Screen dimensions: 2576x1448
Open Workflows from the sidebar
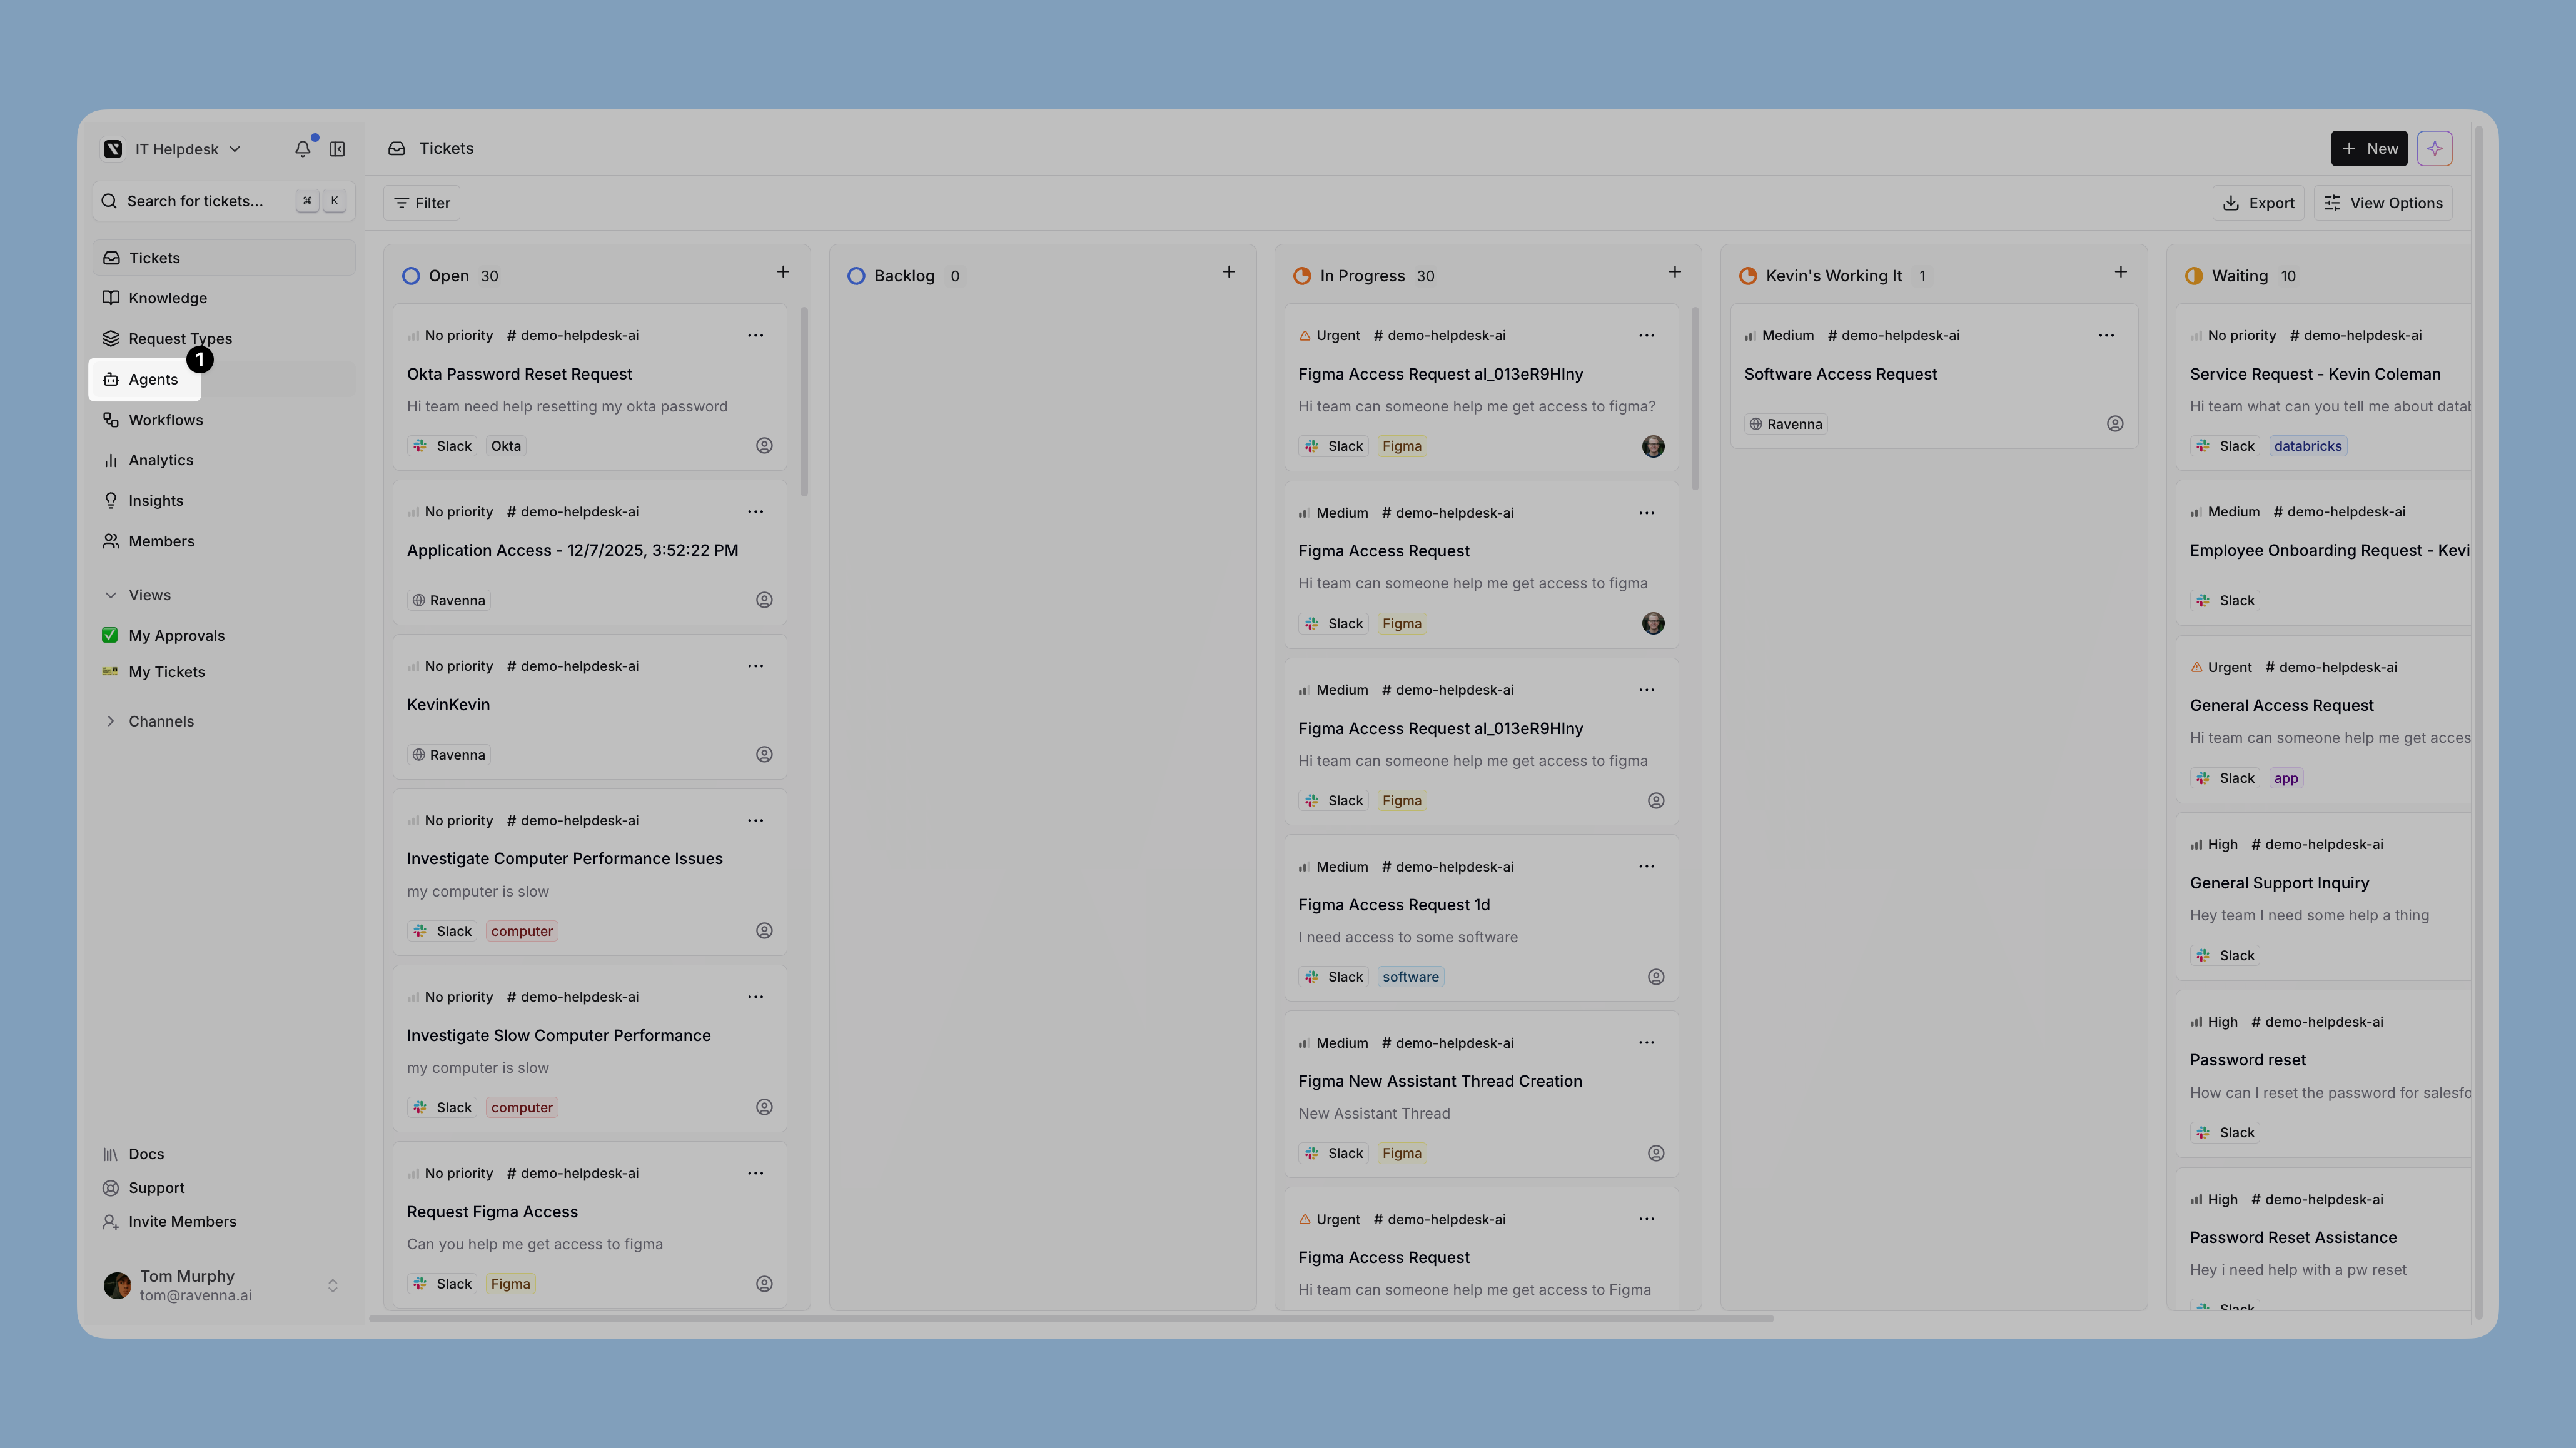[165, 420]
